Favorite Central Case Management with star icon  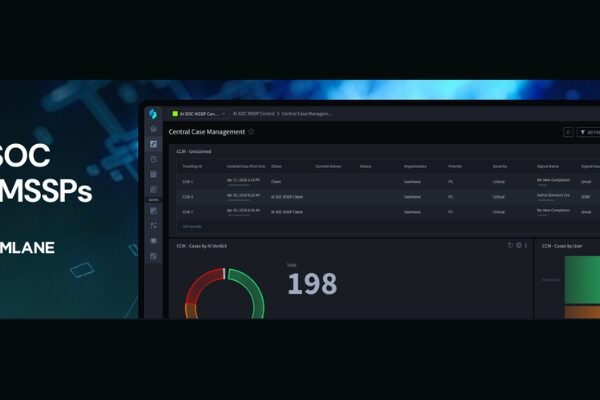(251, 132)
